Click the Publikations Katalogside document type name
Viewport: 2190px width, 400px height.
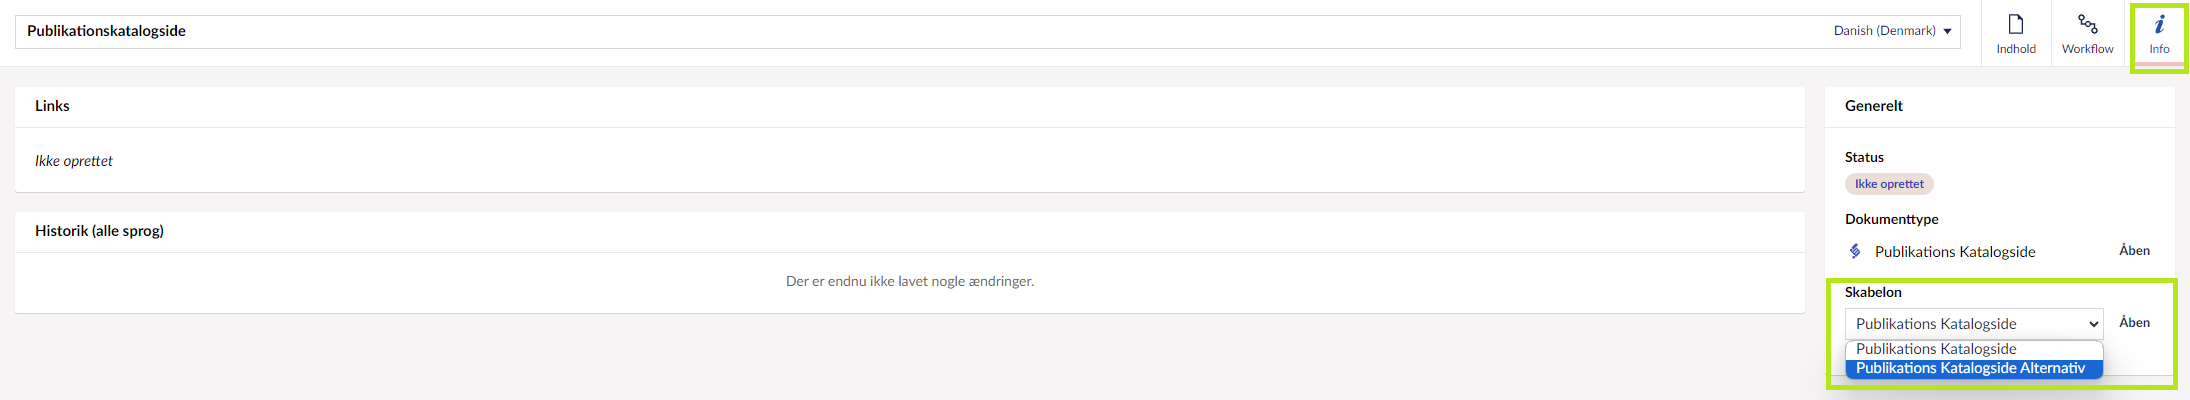[1955, 252]
